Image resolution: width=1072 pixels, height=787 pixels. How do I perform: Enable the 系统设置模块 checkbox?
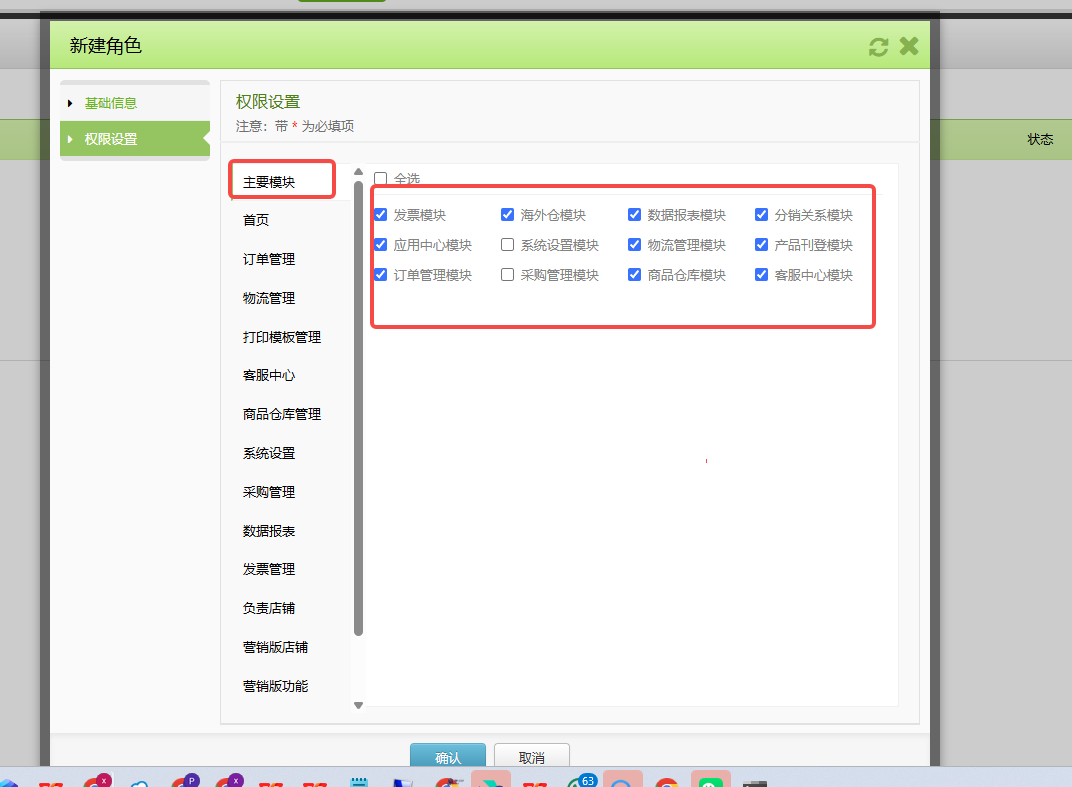click(x=508, y=244)
